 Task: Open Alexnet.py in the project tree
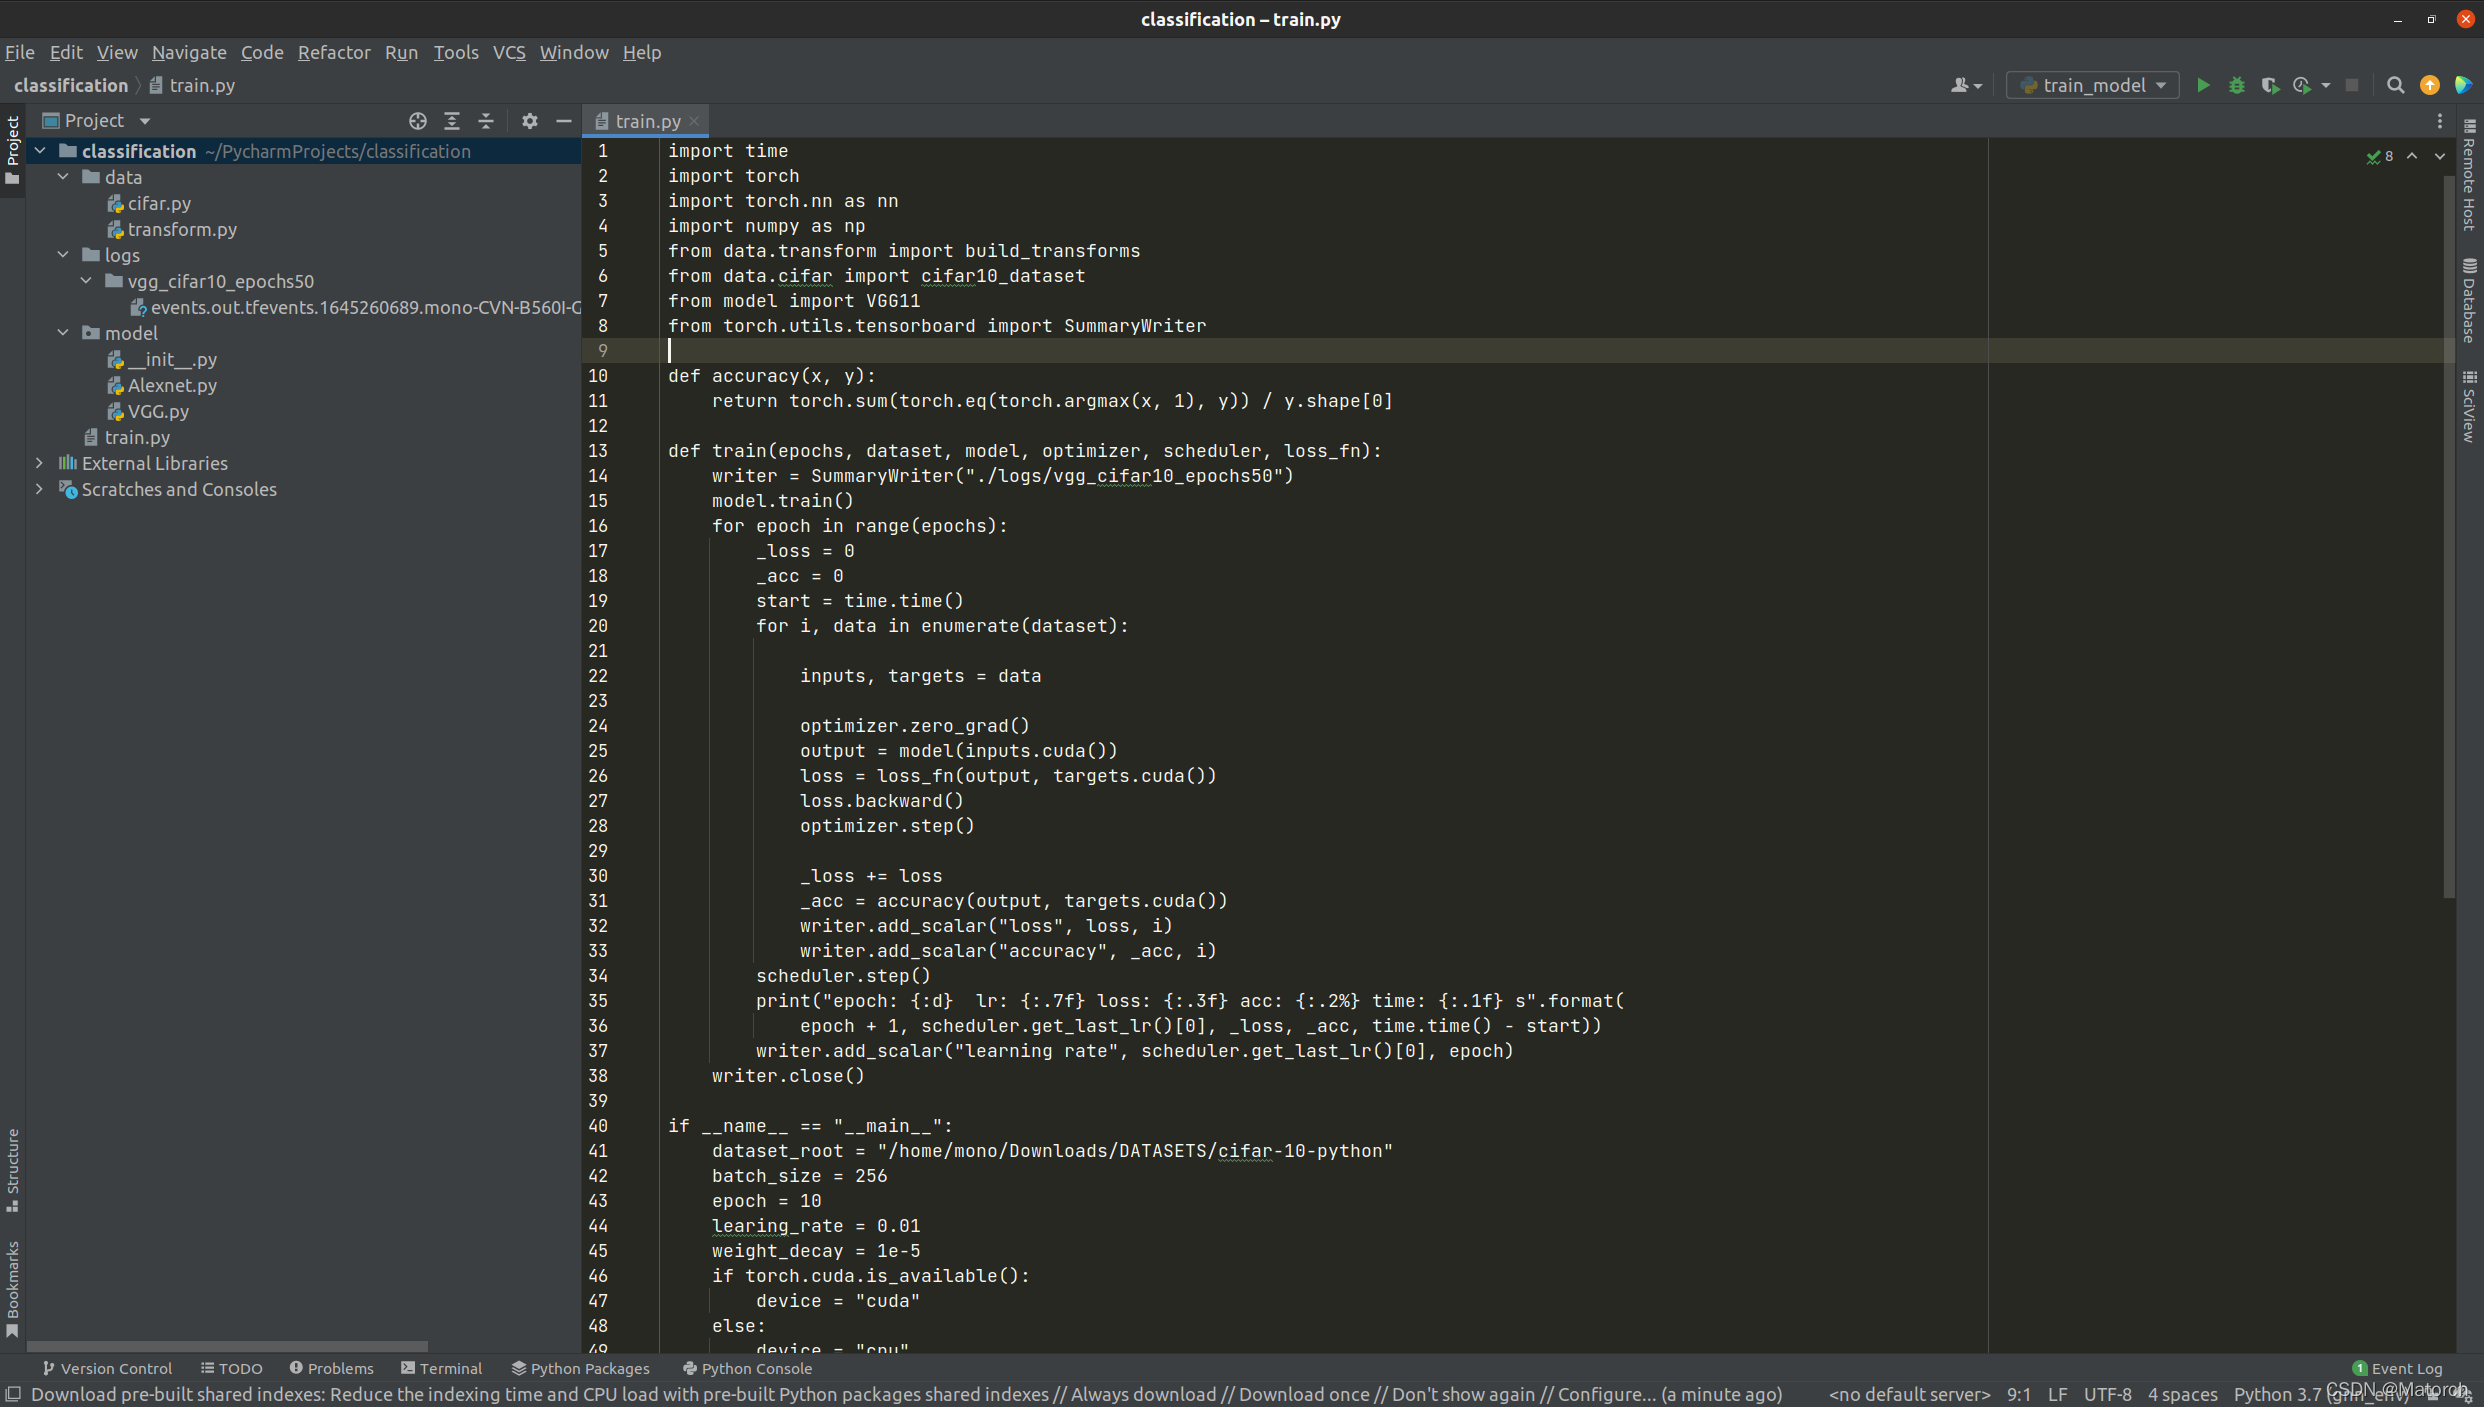click(x=172, y=385)
